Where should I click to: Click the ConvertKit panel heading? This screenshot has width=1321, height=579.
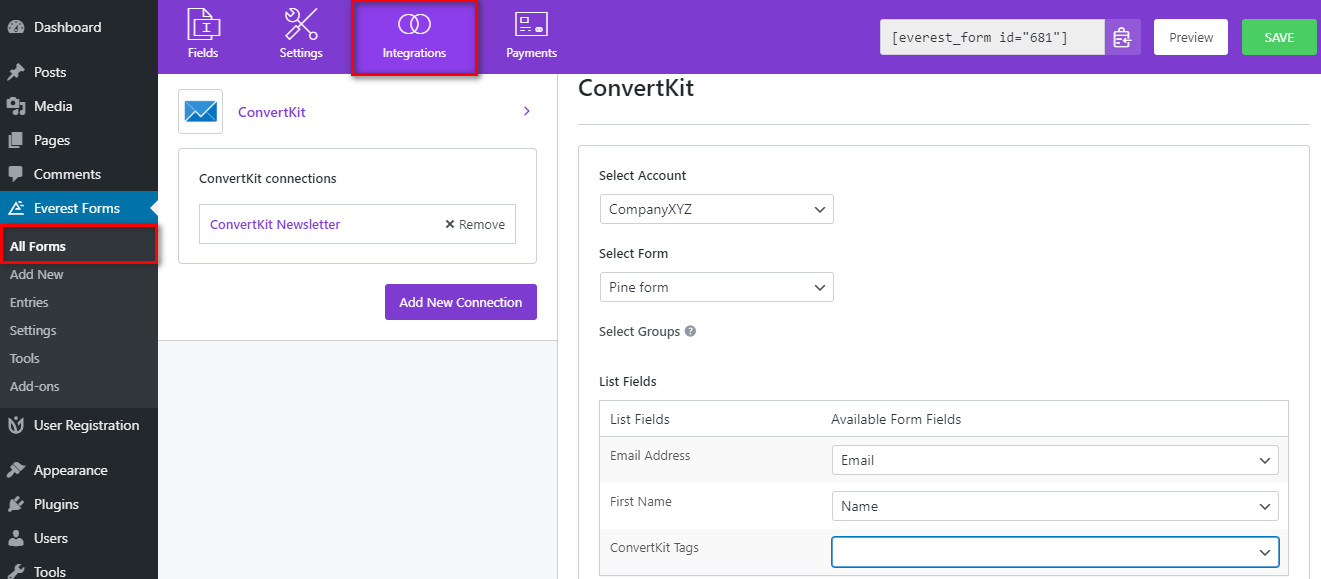(x=636, y=87)
